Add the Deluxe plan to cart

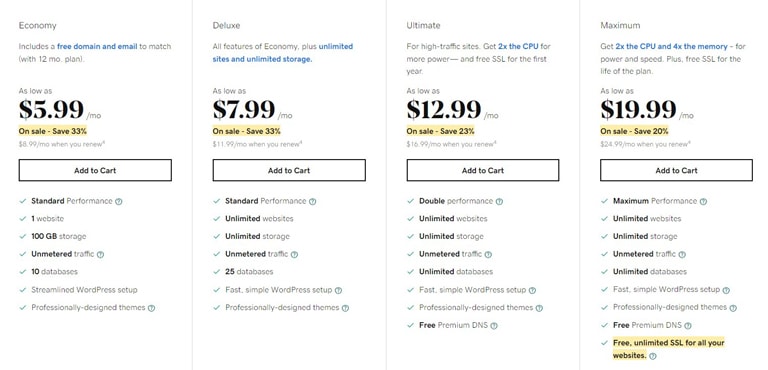289,170
